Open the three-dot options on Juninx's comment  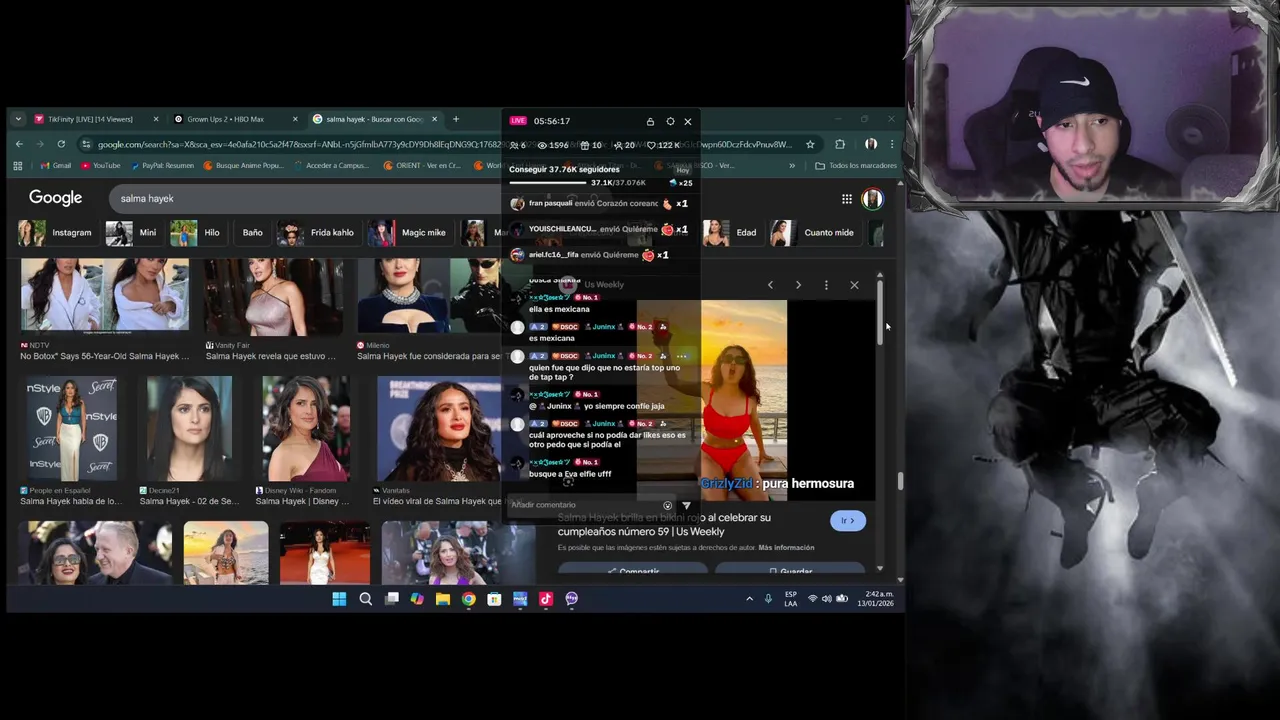click(x=681, y=356)
